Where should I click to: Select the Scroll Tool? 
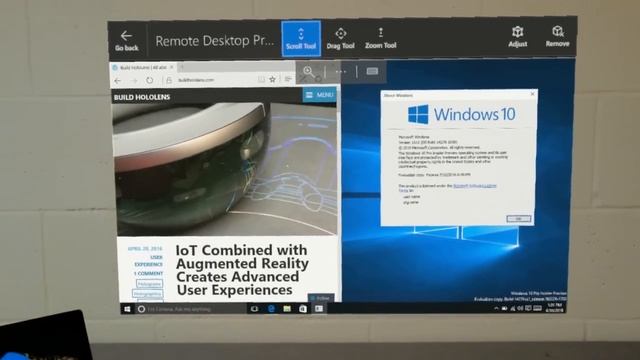[x=301, y=38]
